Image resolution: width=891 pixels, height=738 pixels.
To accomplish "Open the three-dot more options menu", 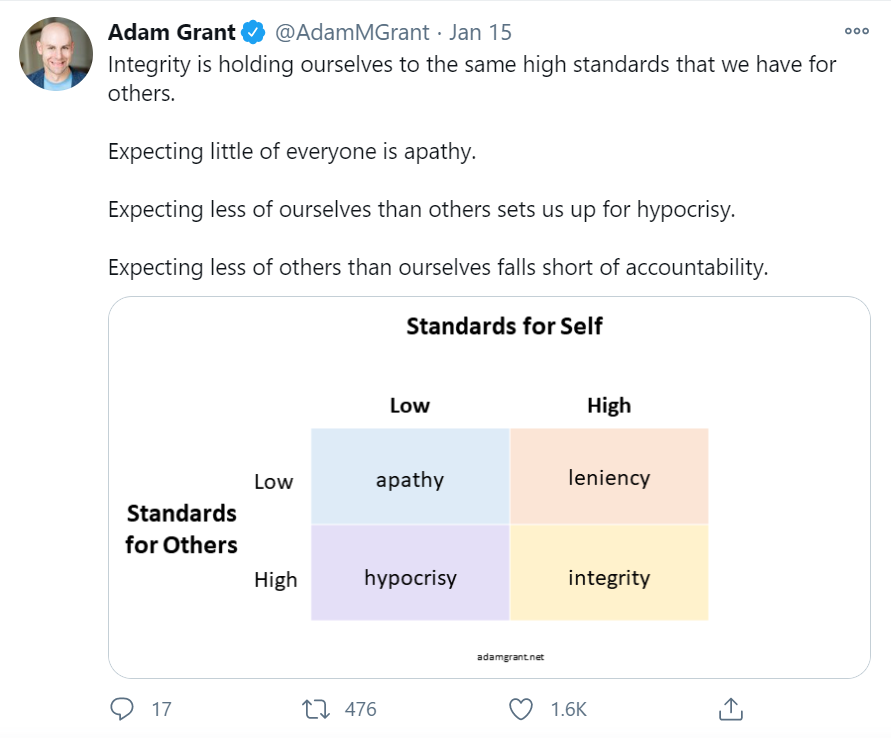I will [856, 31].
